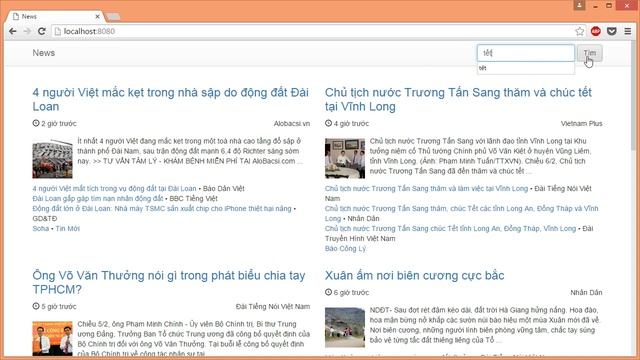
Task: Open the Adblock Plus extension icon
Action: [596, 31]
